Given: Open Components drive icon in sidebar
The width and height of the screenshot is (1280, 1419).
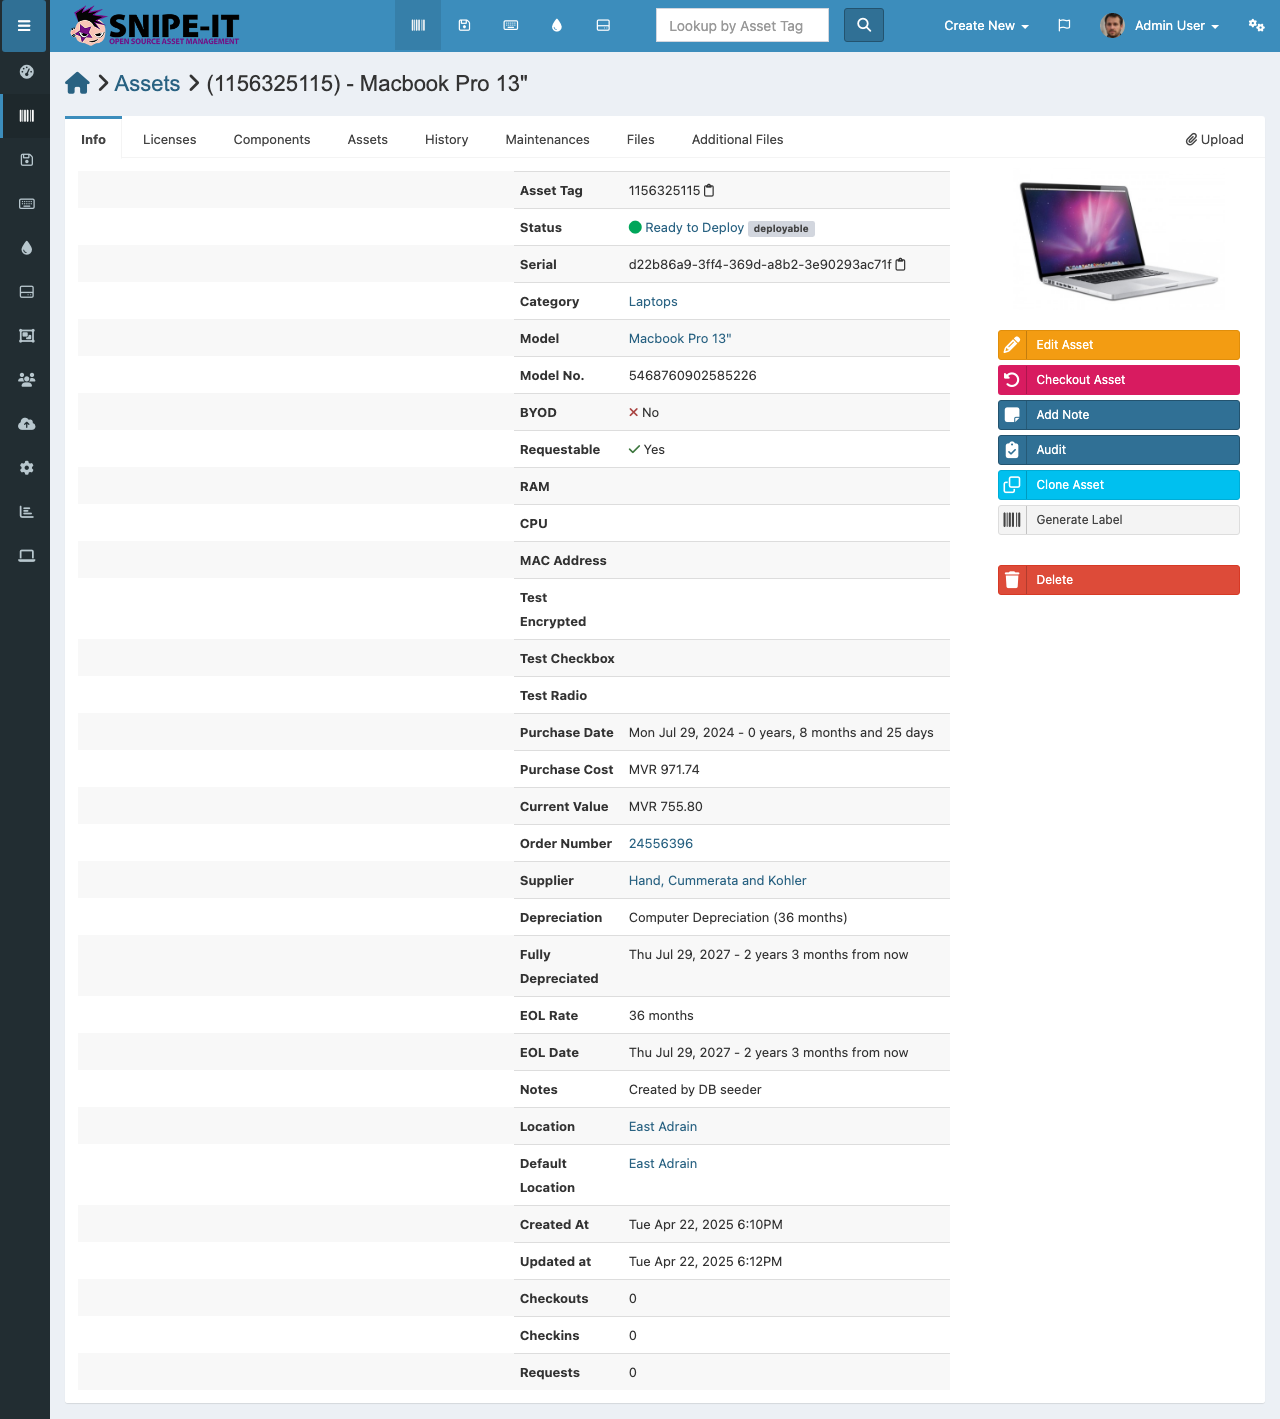Looking at the screenshot, I should tap(27, 292).
